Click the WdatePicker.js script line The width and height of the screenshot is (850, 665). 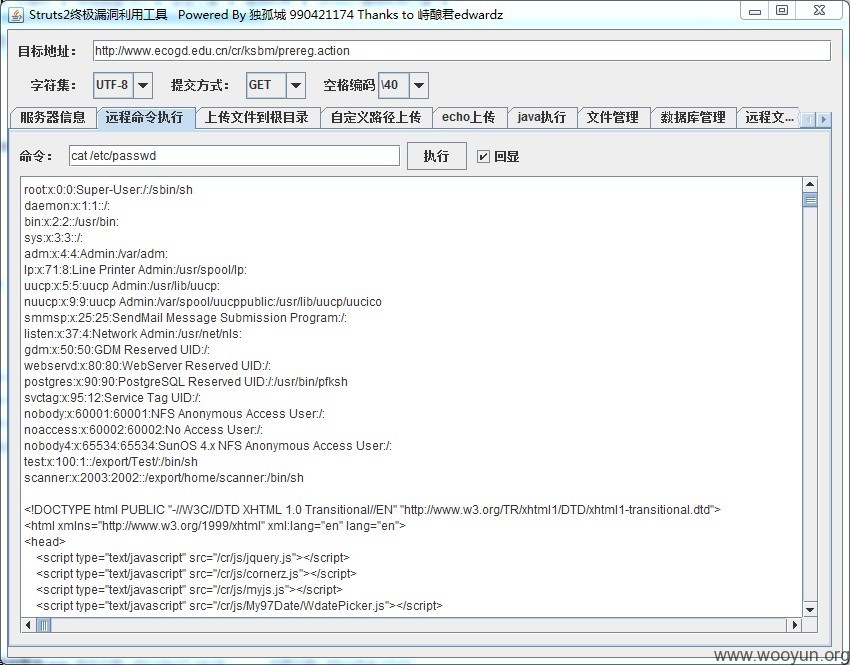(240, 605)
